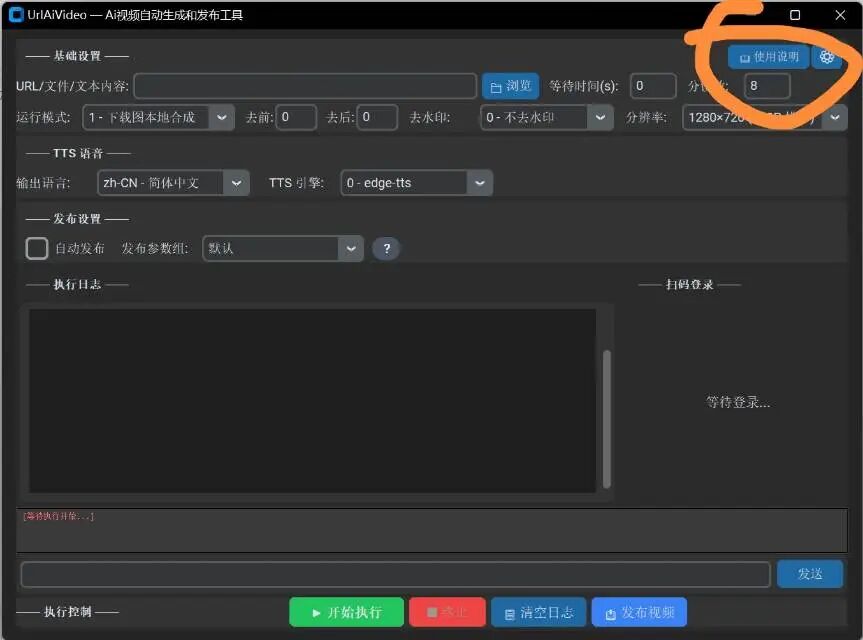Click the red stop button
Screen dimensions: 863x640
[x=447, y=612]
